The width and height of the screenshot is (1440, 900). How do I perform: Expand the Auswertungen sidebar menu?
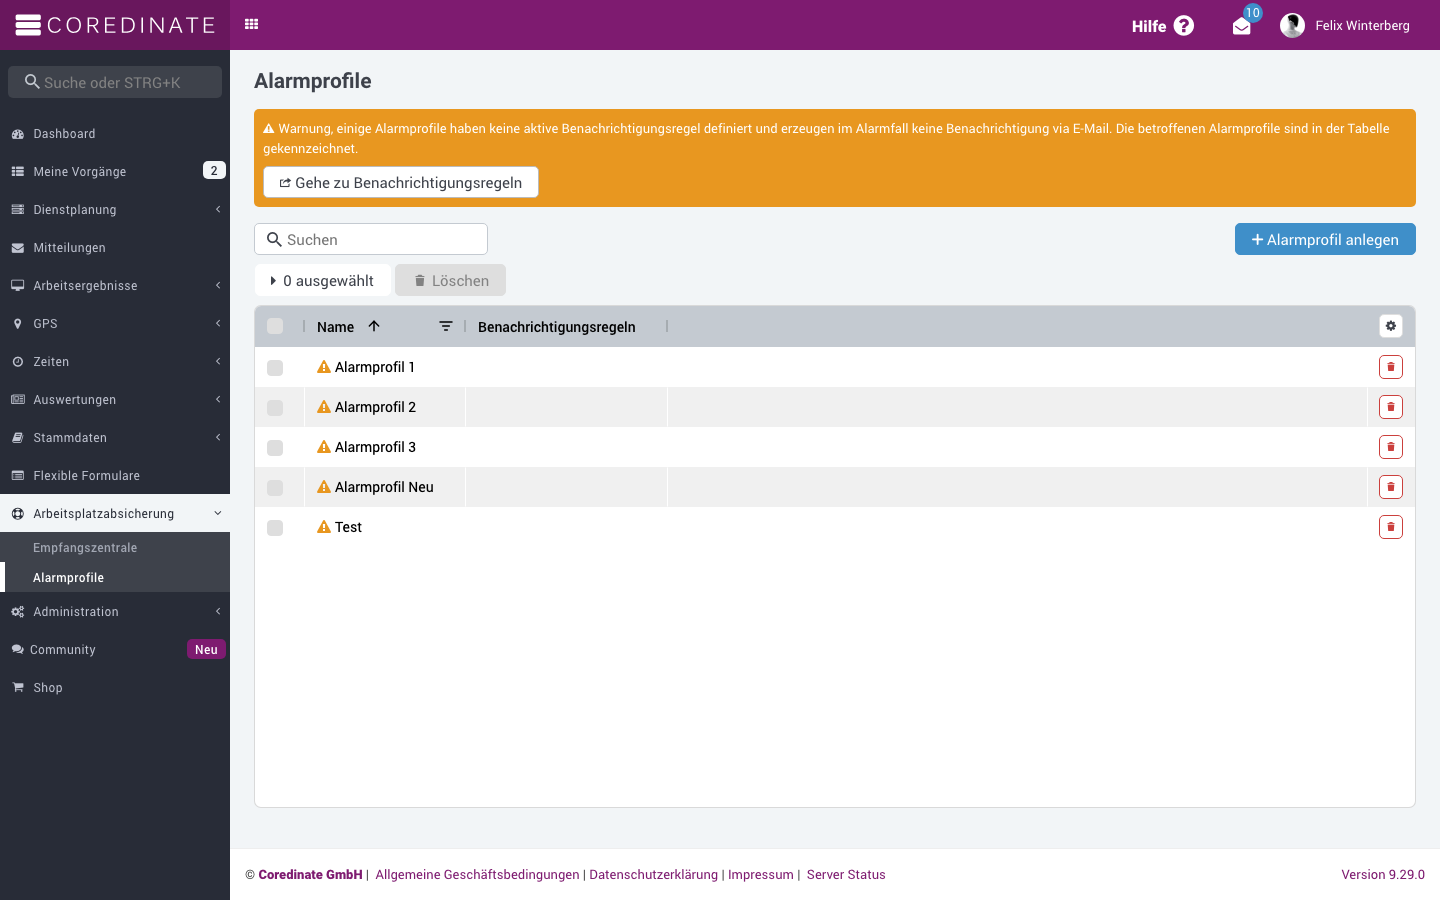click(x=115, y=399)
